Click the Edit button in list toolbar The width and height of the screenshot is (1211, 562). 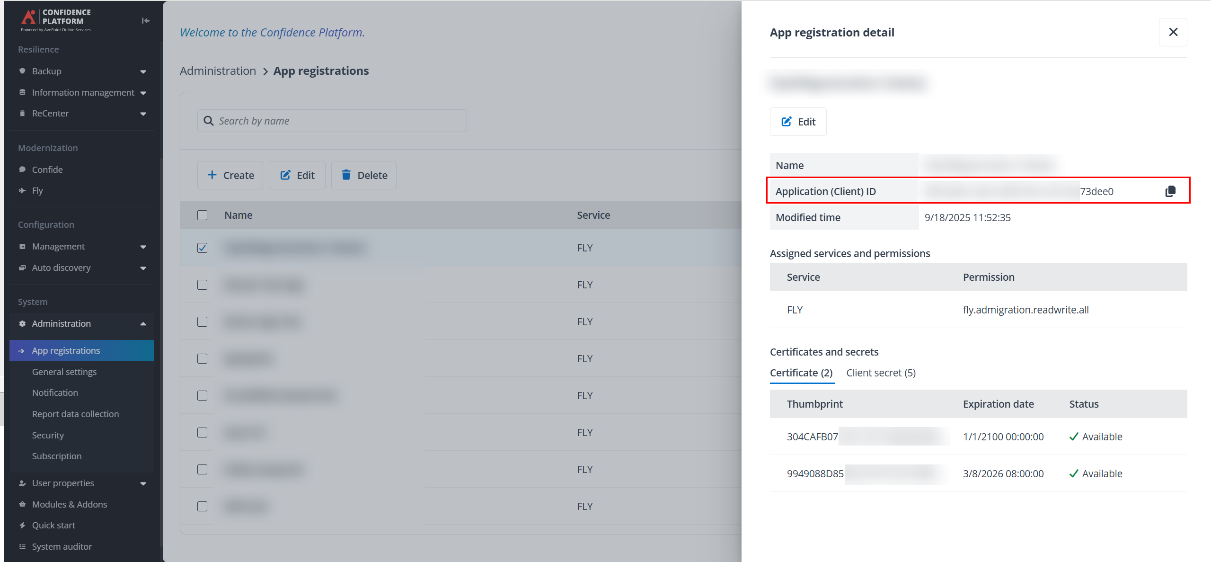tap(297, 175)
